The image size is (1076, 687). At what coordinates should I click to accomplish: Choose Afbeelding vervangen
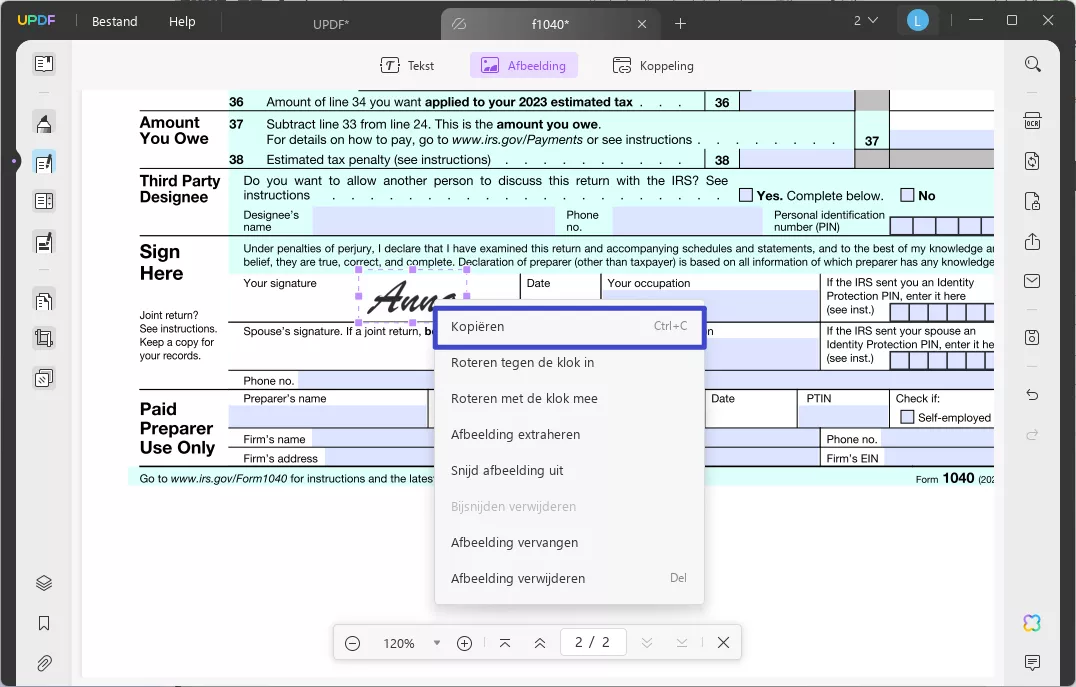(569, 542)
